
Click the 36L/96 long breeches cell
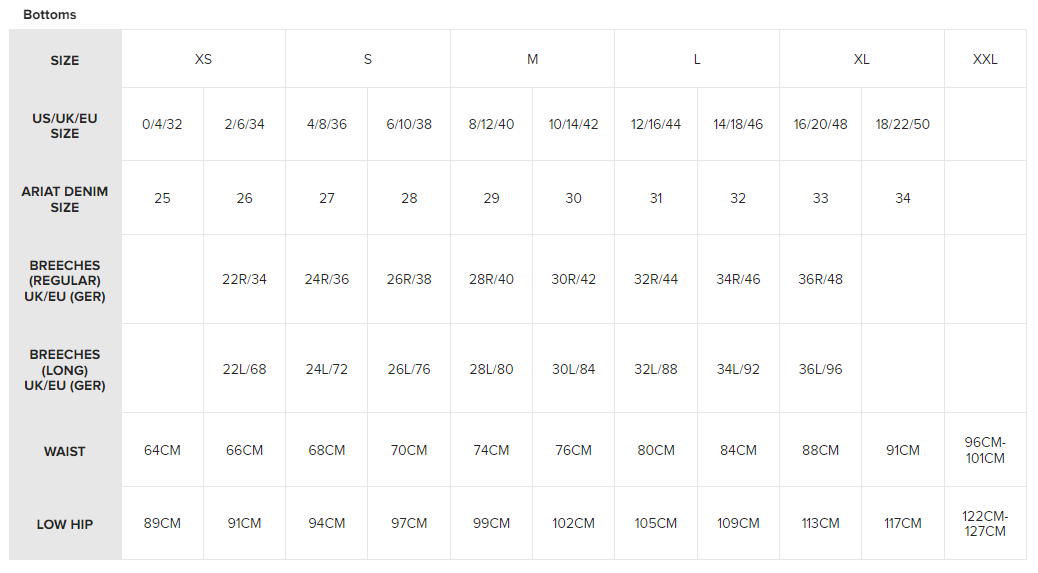[820, 369]
